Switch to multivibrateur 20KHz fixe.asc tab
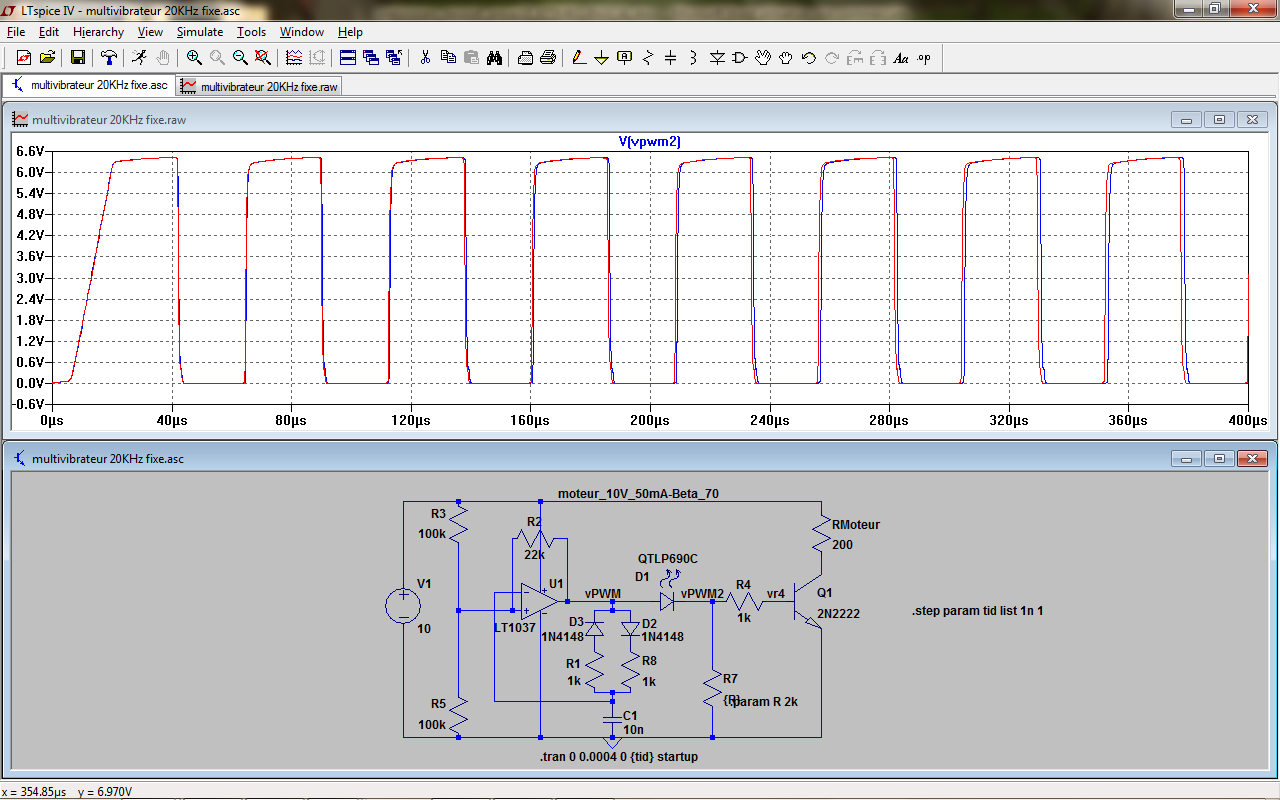Screen dimensions: 1280x800 click(90, 86)
